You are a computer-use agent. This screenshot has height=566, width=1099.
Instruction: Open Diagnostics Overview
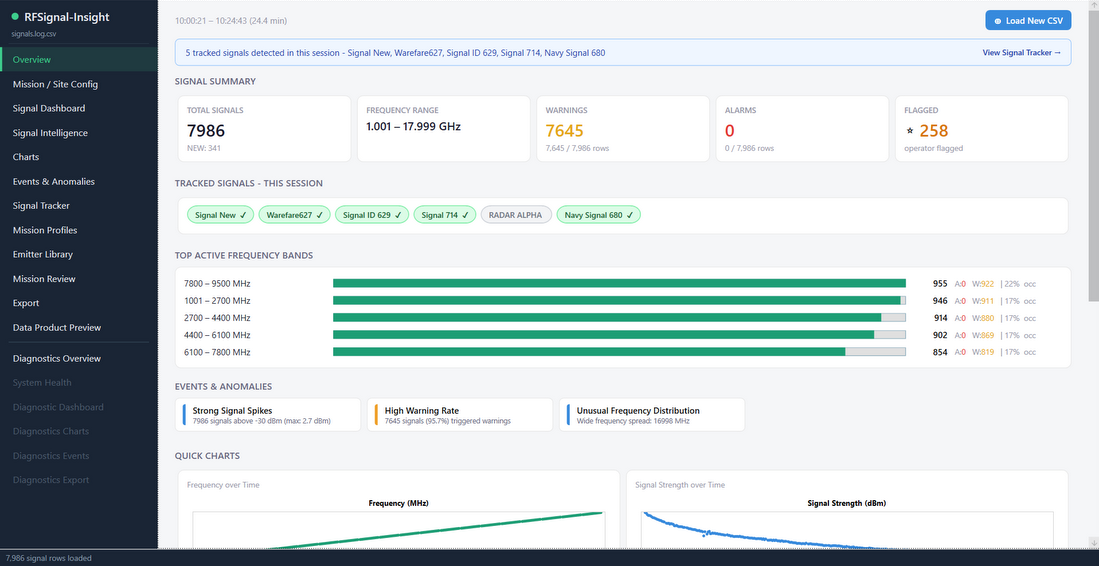click(78, 359)
